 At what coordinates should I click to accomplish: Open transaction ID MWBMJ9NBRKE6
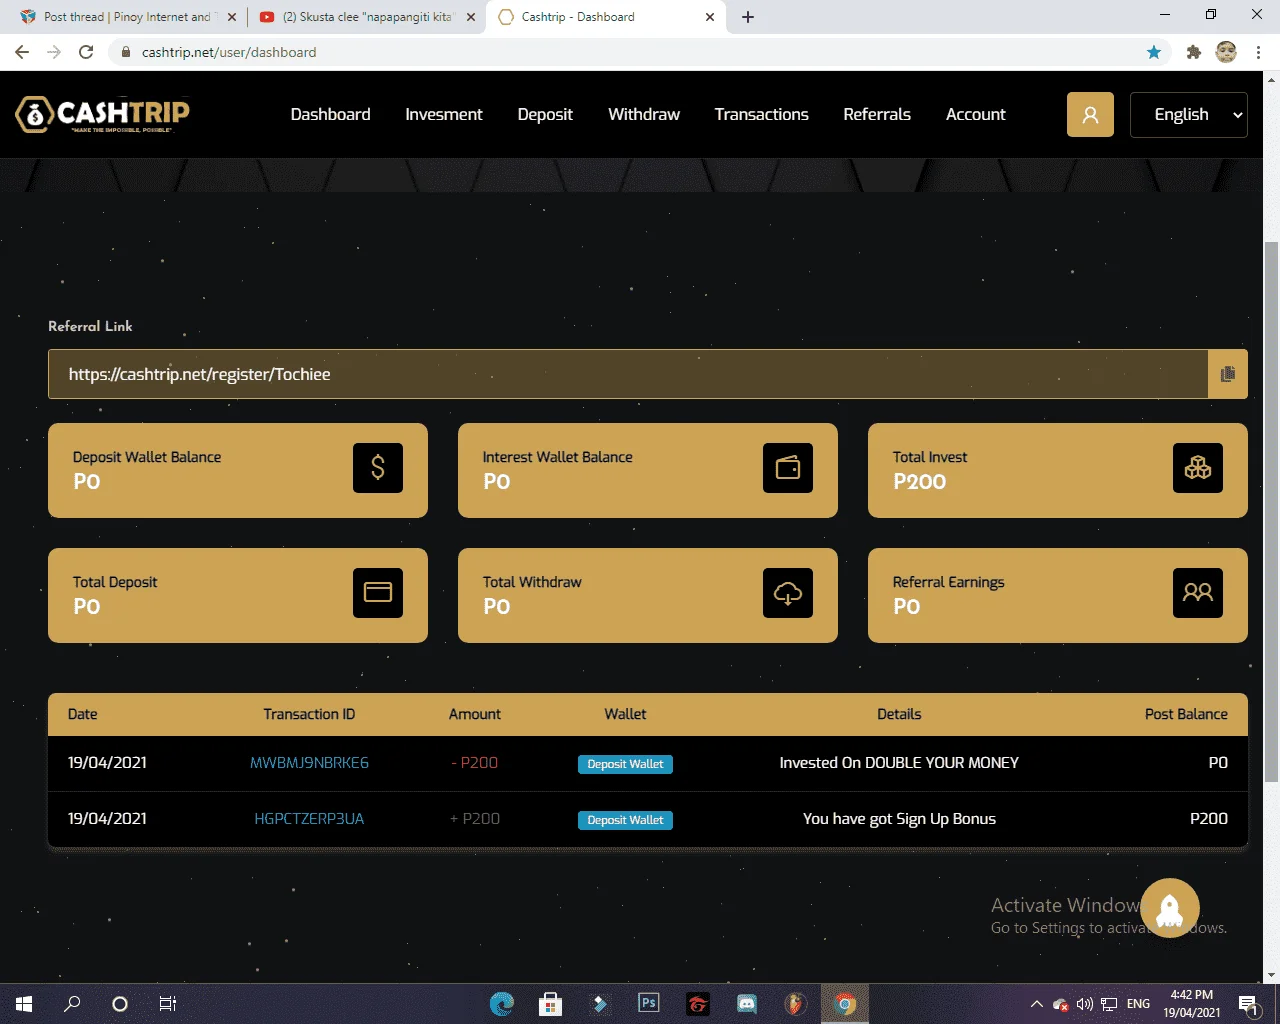point(309,763)
